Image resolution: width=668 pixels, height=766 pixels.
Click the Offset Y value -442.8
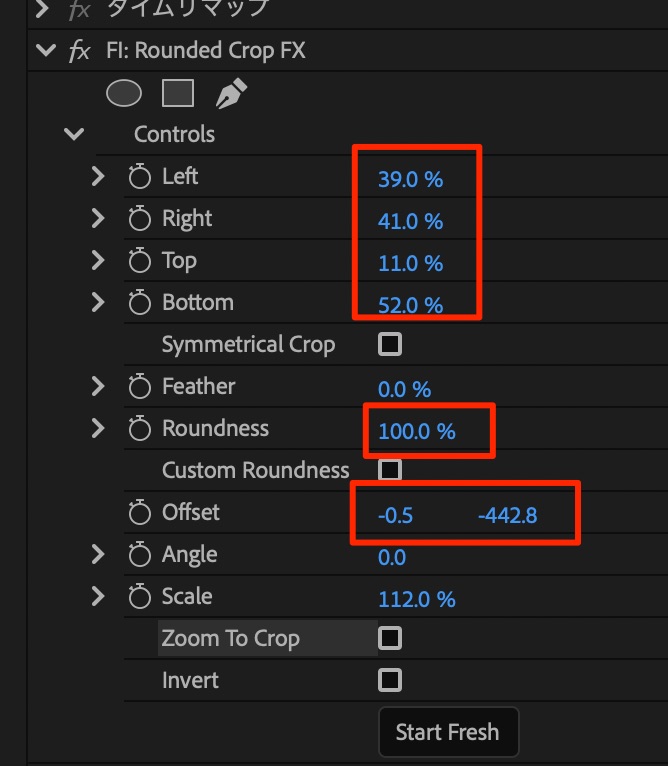(x=508, y=516)
